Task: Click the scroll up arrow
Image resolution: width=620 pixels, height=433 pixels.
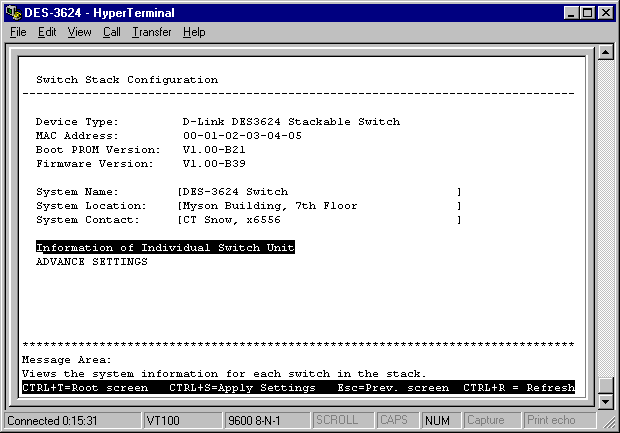Action: tap(604, 53)
